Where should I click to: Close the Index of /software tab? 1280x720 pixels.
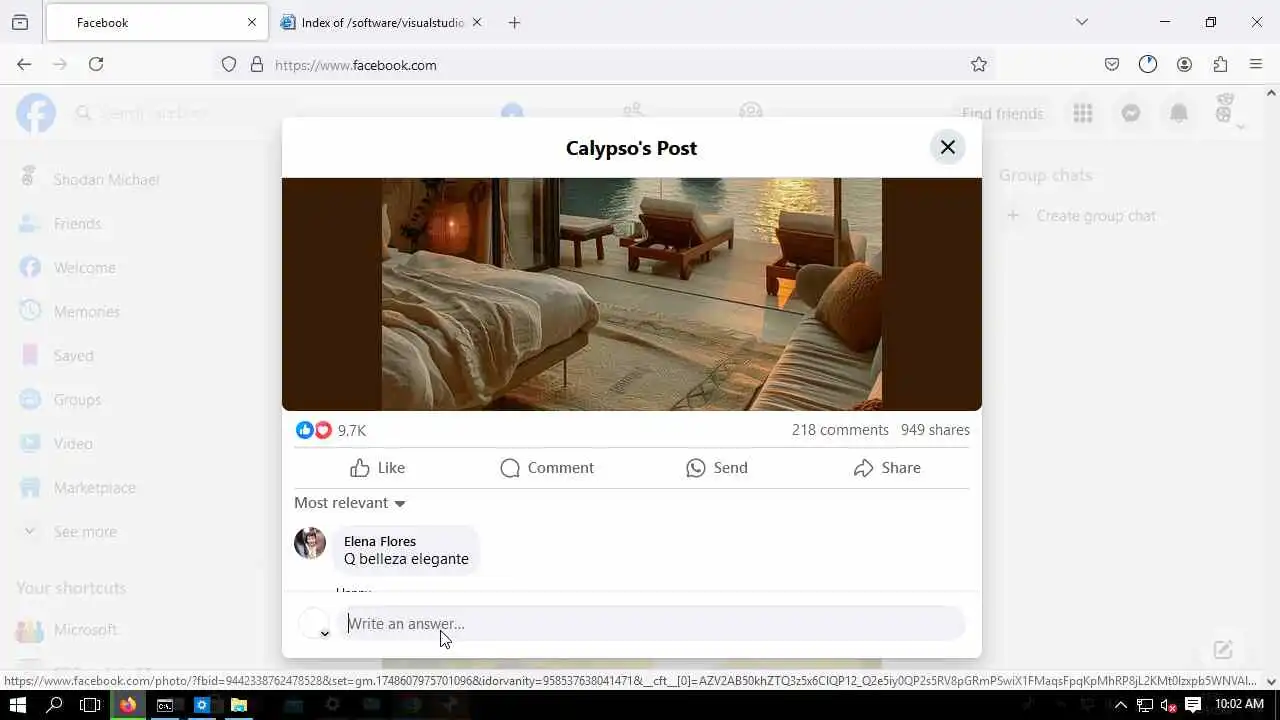(477, 22)
